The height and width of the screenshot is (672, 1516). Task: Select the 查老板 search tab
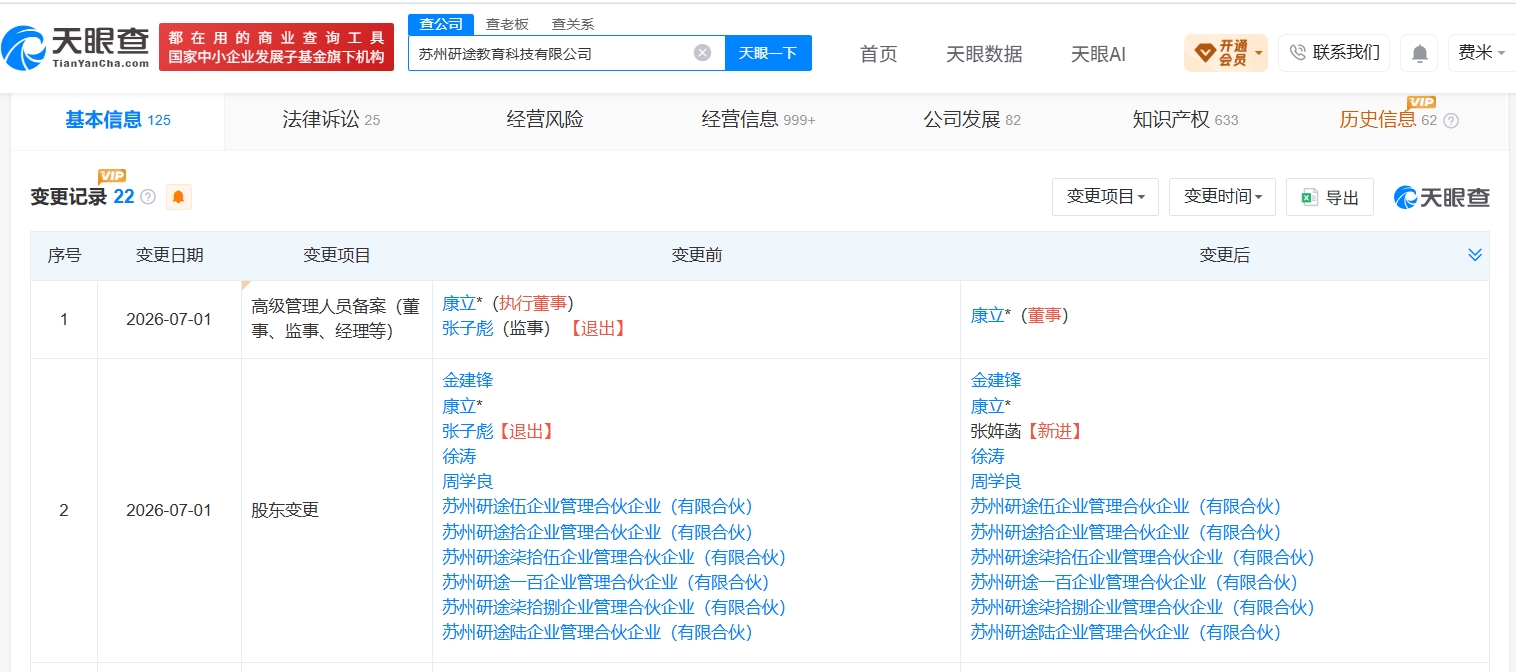click(507, 24)
